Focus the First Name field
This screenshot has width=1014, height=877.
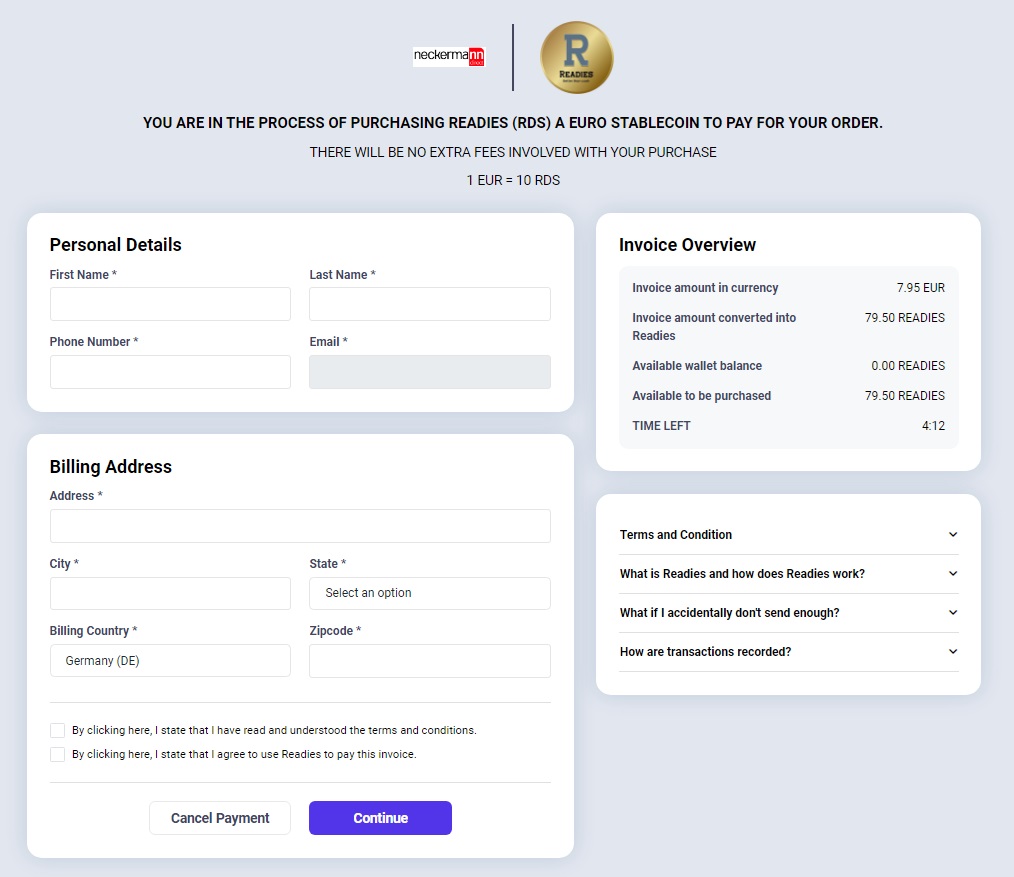[x=170, y=304]
